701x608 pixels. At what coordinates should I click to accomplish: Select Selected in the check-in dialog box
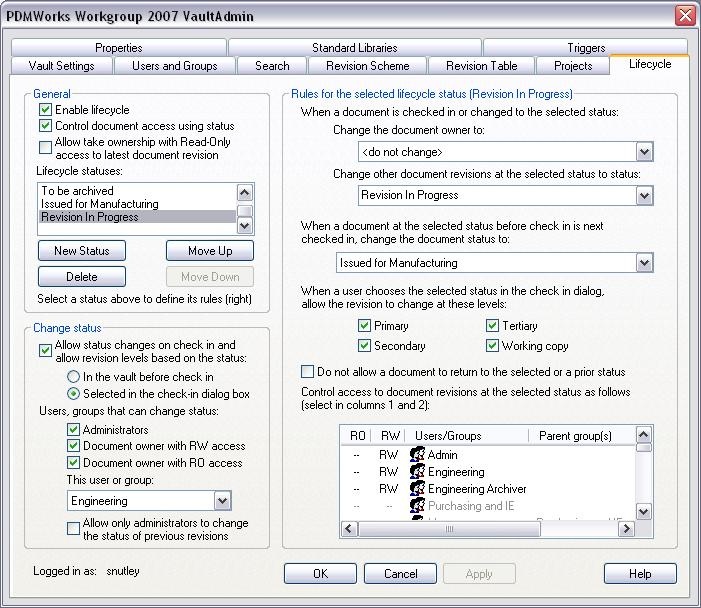coord(73,394)
